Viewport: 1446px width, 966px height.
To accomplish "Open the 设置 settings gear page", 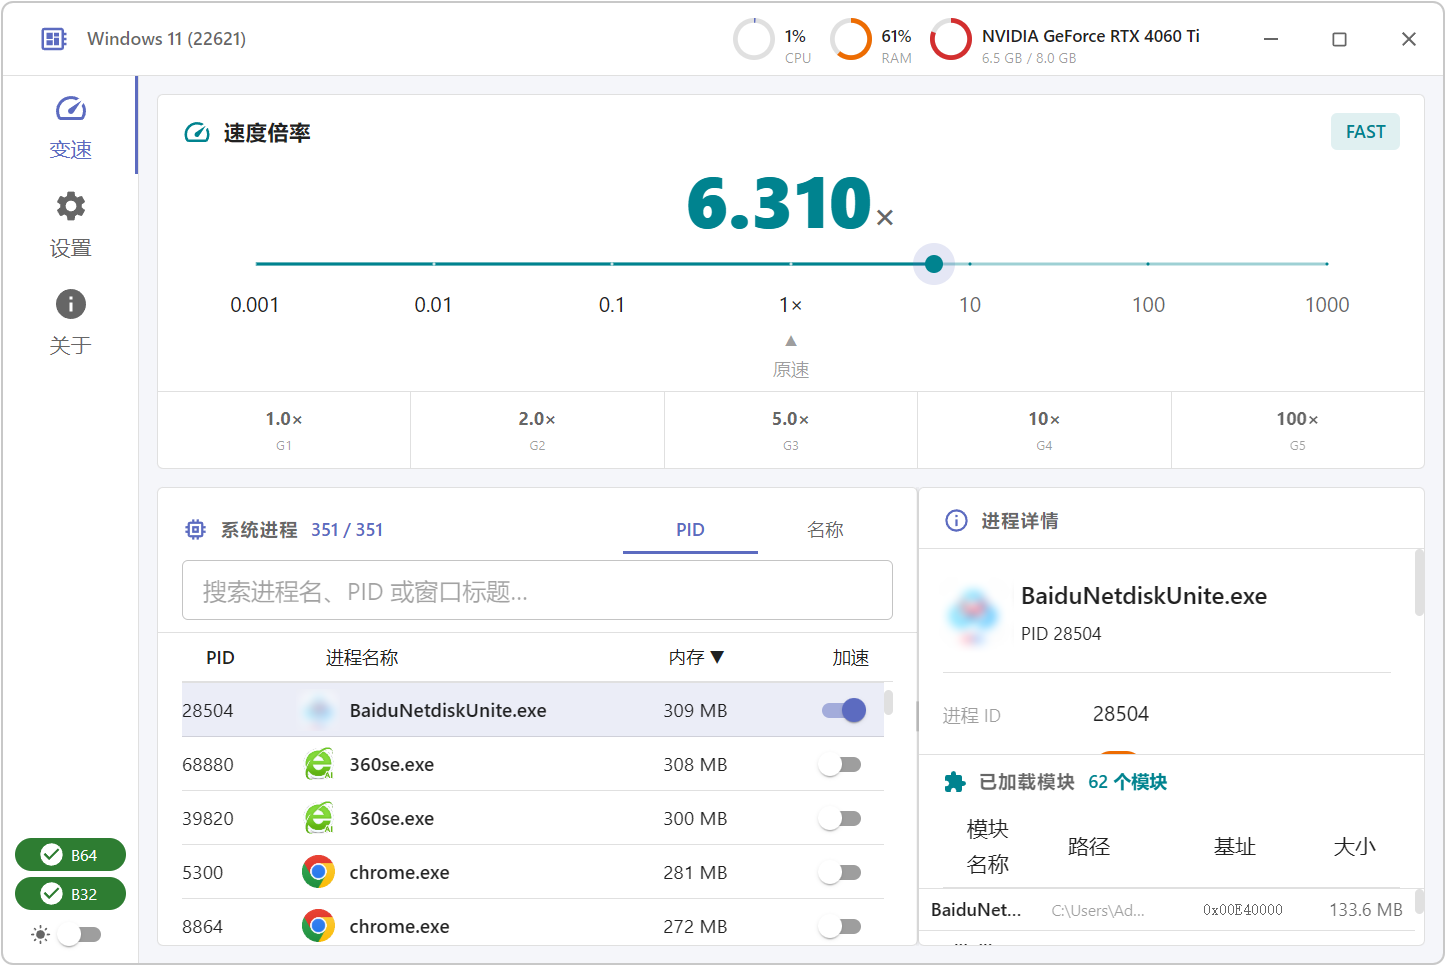I will click(70, 225).
